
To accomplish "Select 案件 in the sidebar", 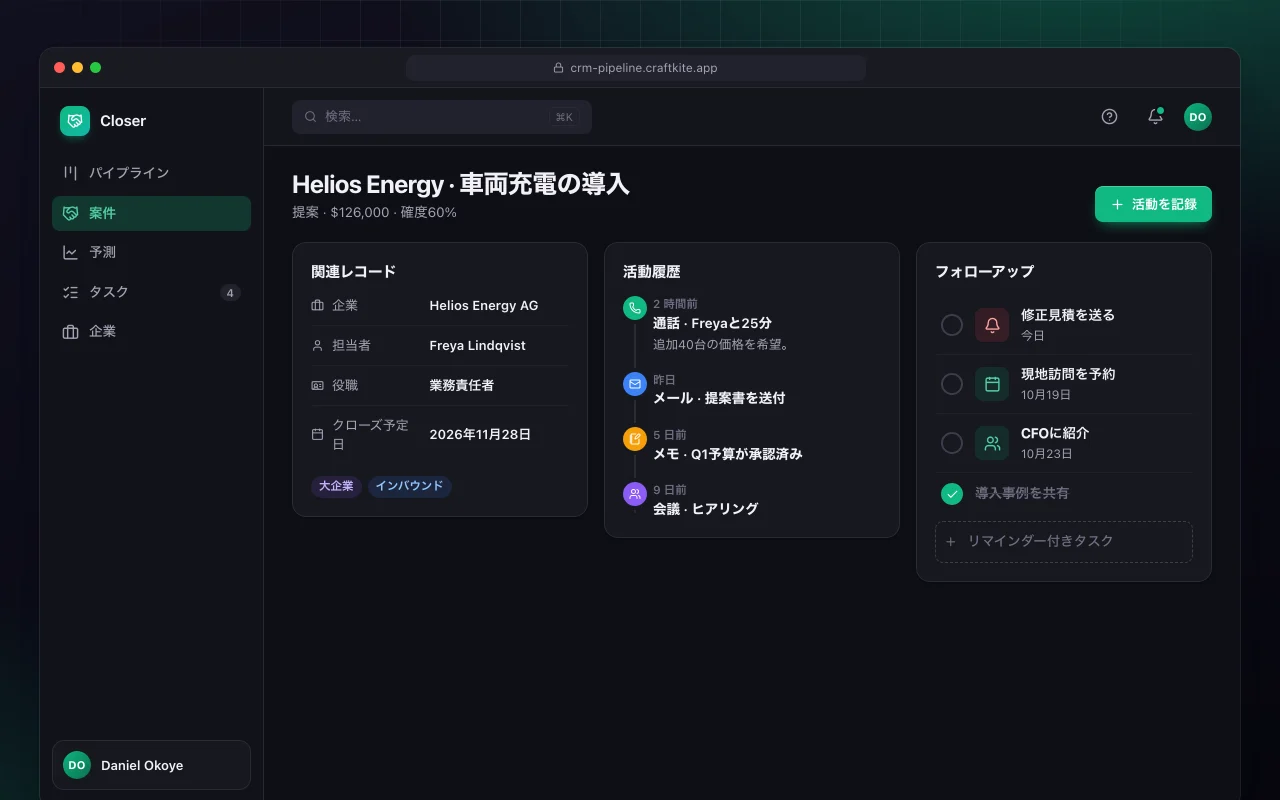I will click(151, 213).
